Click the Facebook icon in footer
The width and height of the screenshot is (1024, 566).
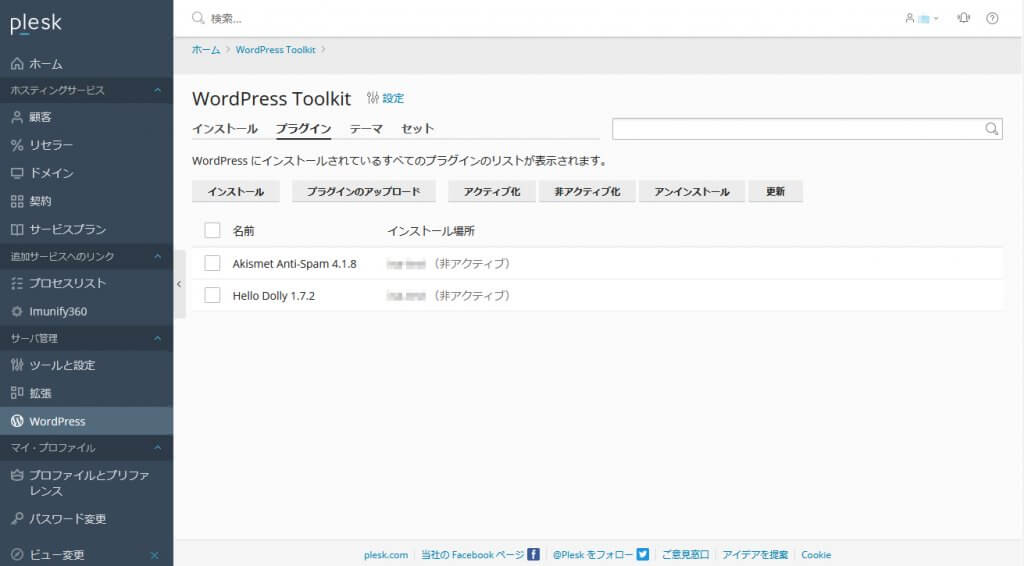tap(534, 554)
